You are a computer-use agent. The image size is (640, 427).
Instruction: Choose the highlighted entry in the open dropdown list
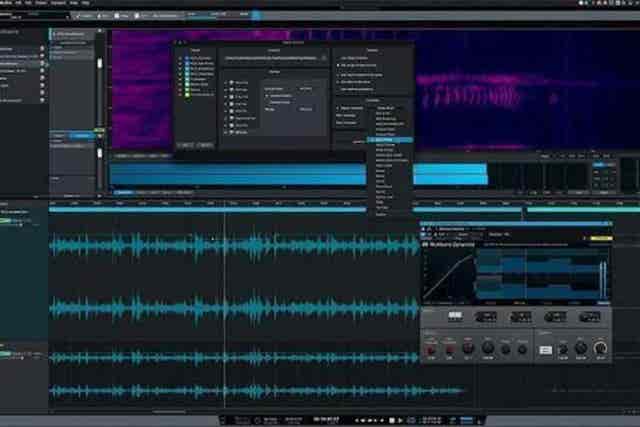390,139
